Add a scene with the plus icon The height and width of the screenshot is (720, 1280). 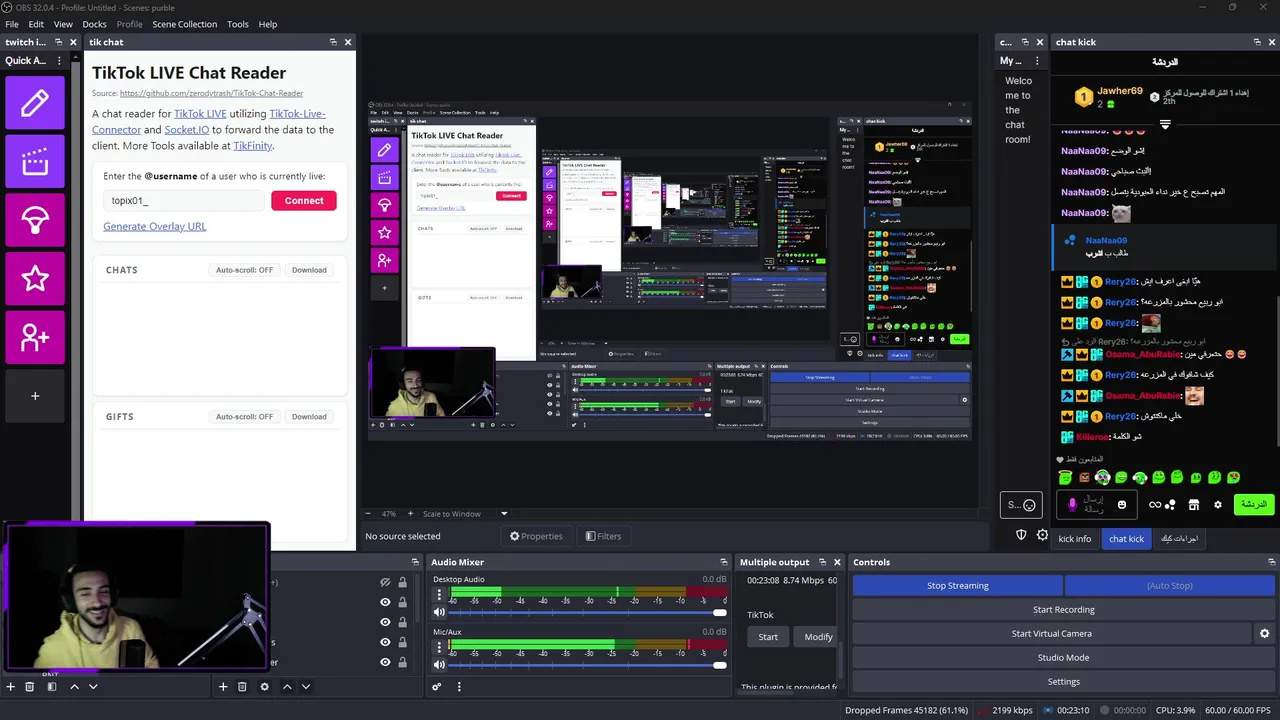[11, 687]
